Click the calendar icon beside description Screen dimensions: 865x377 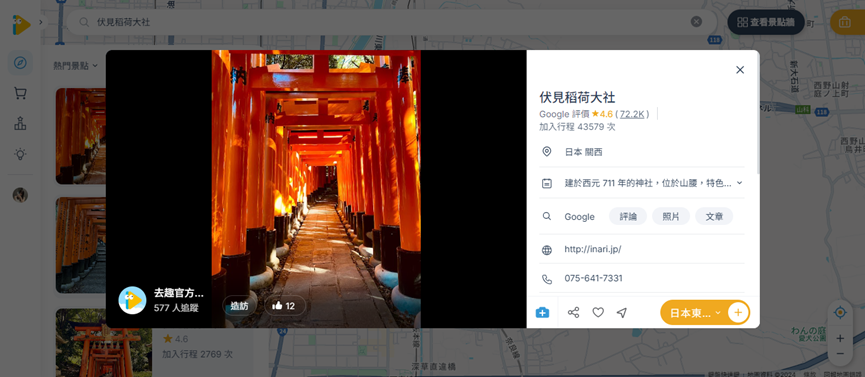point(547,184)
